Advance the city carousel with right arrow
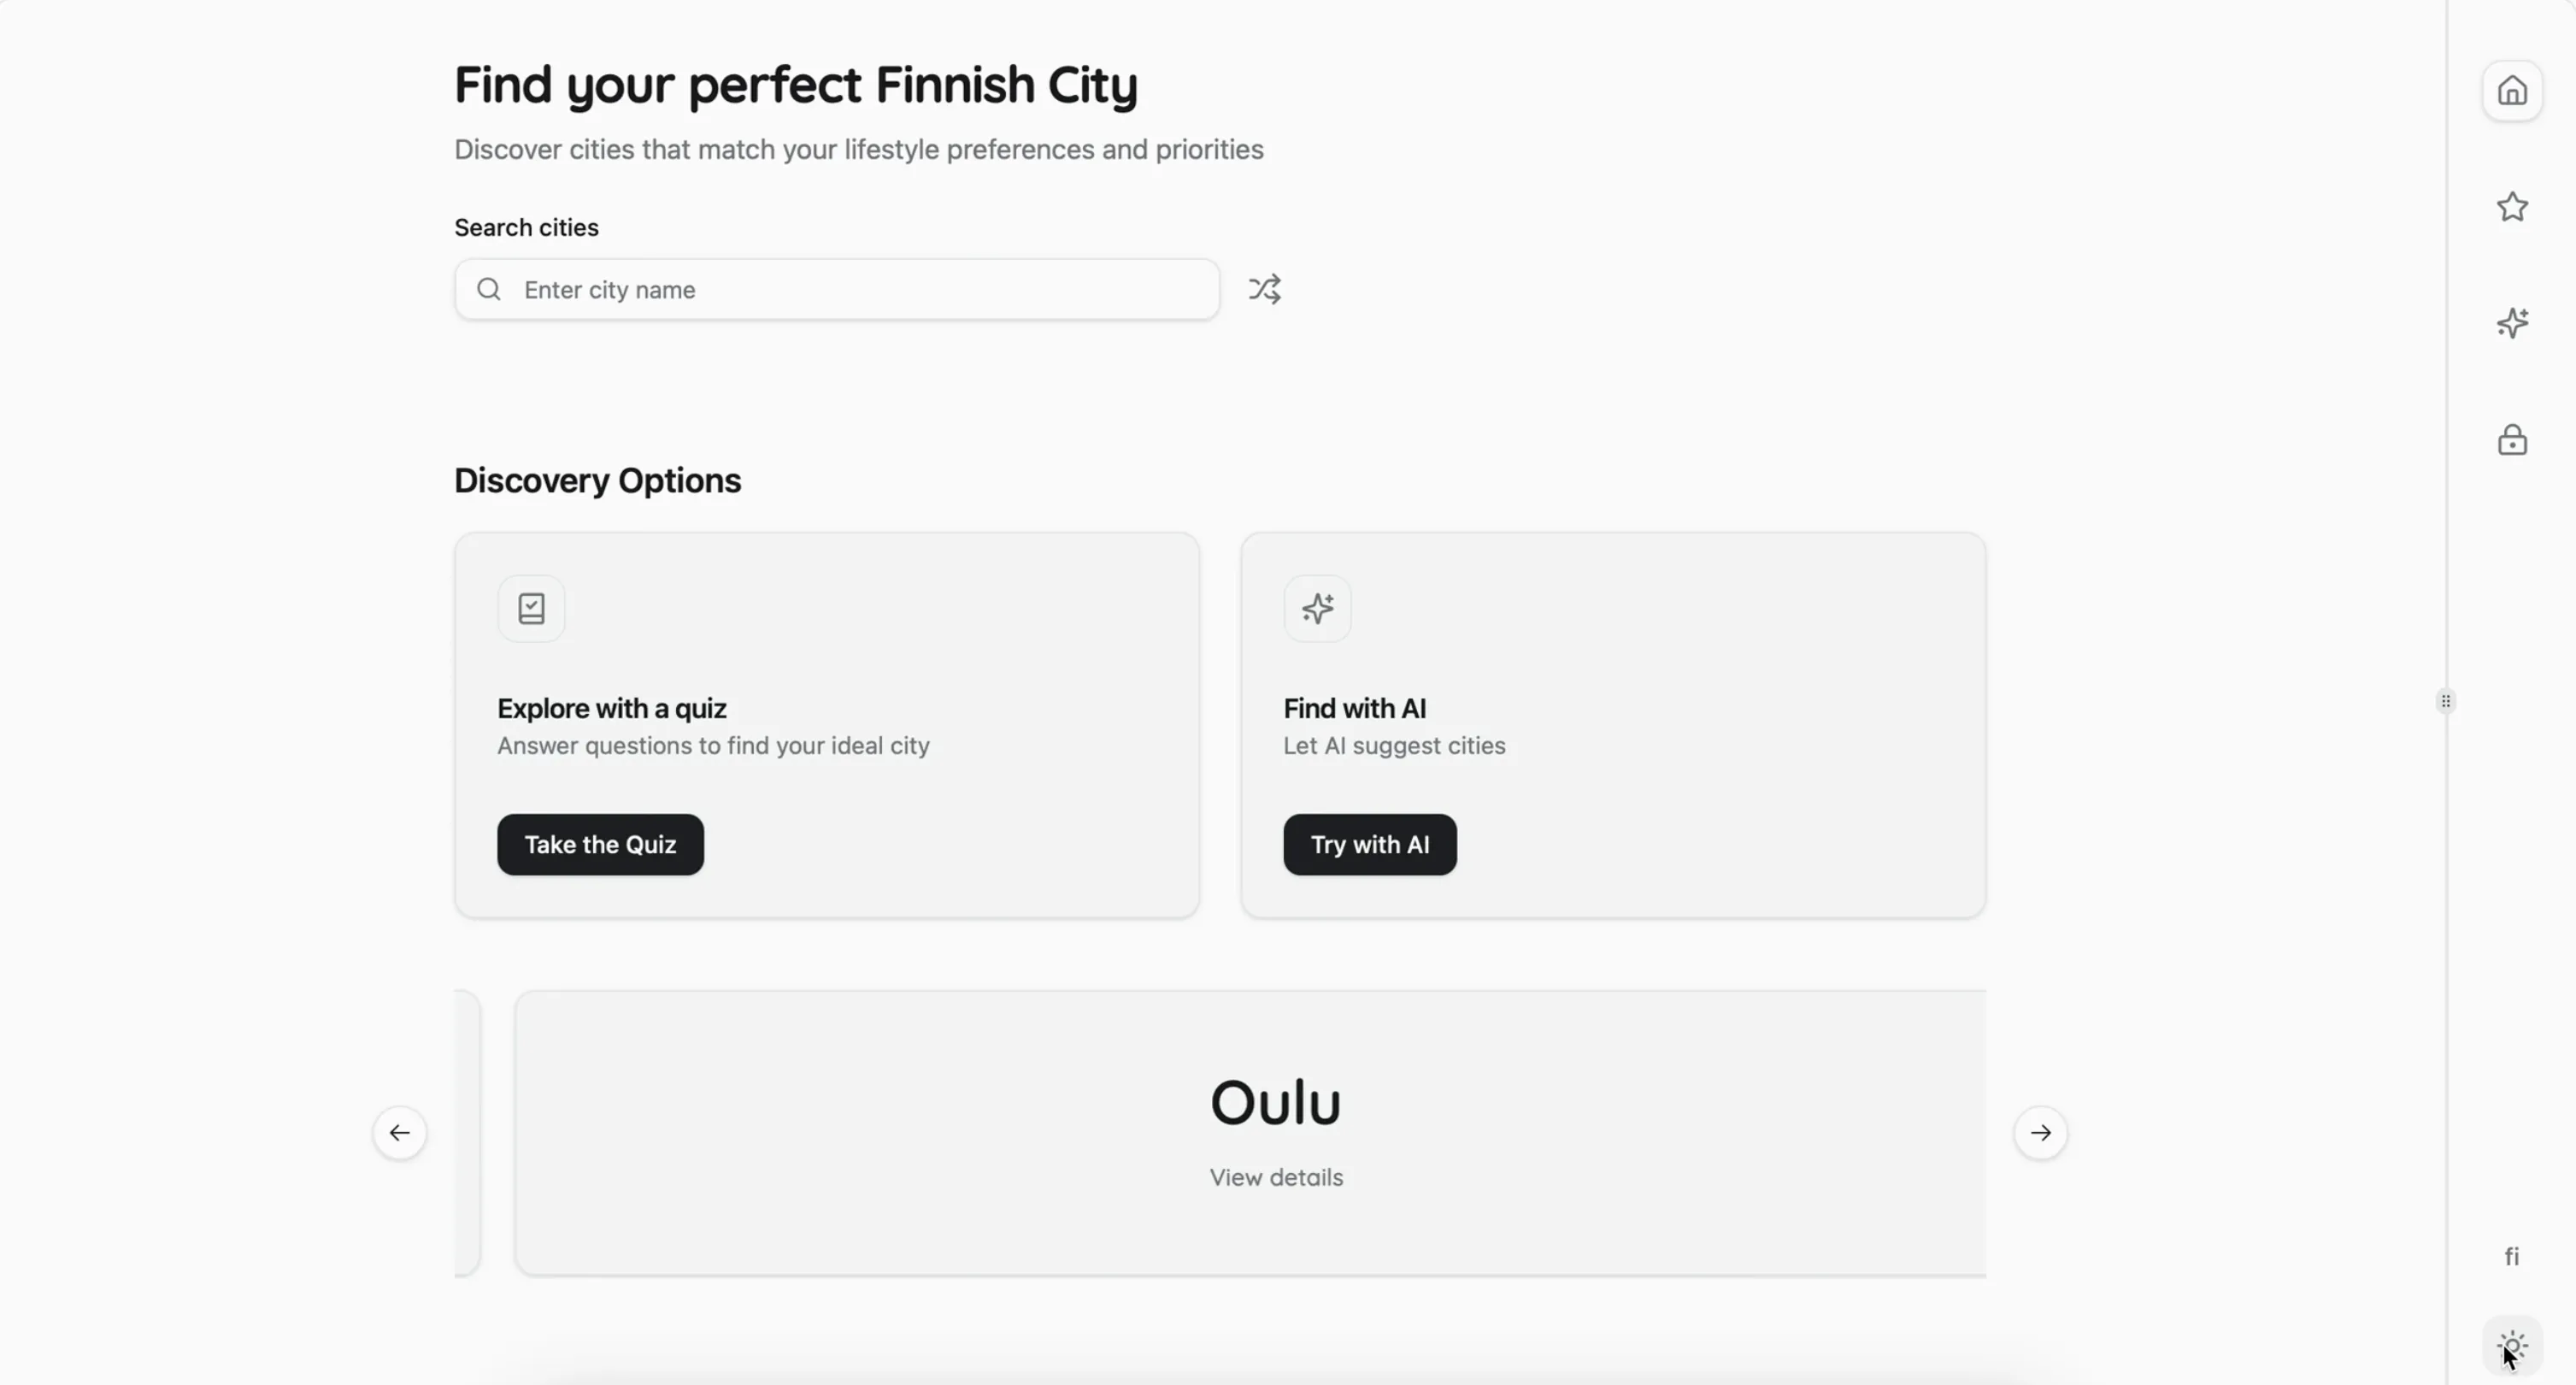 tap(2041, 1132)
